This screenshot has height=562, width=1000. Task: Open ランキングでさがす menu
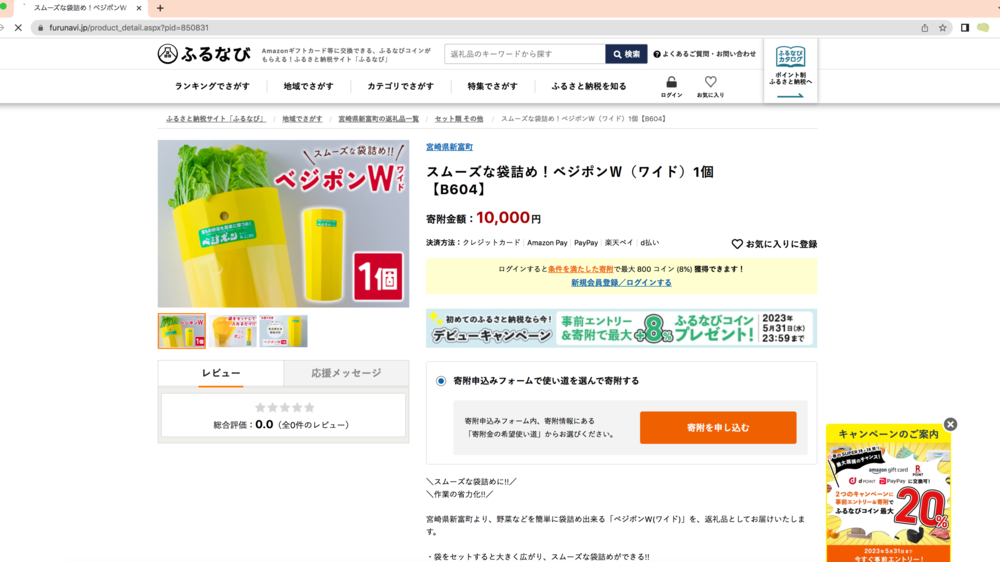212,87
